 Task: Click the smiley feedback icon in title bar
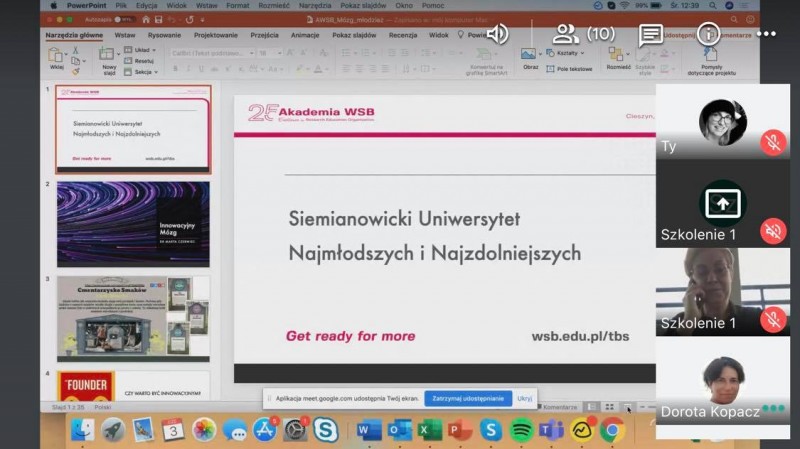tap(750, 19)
